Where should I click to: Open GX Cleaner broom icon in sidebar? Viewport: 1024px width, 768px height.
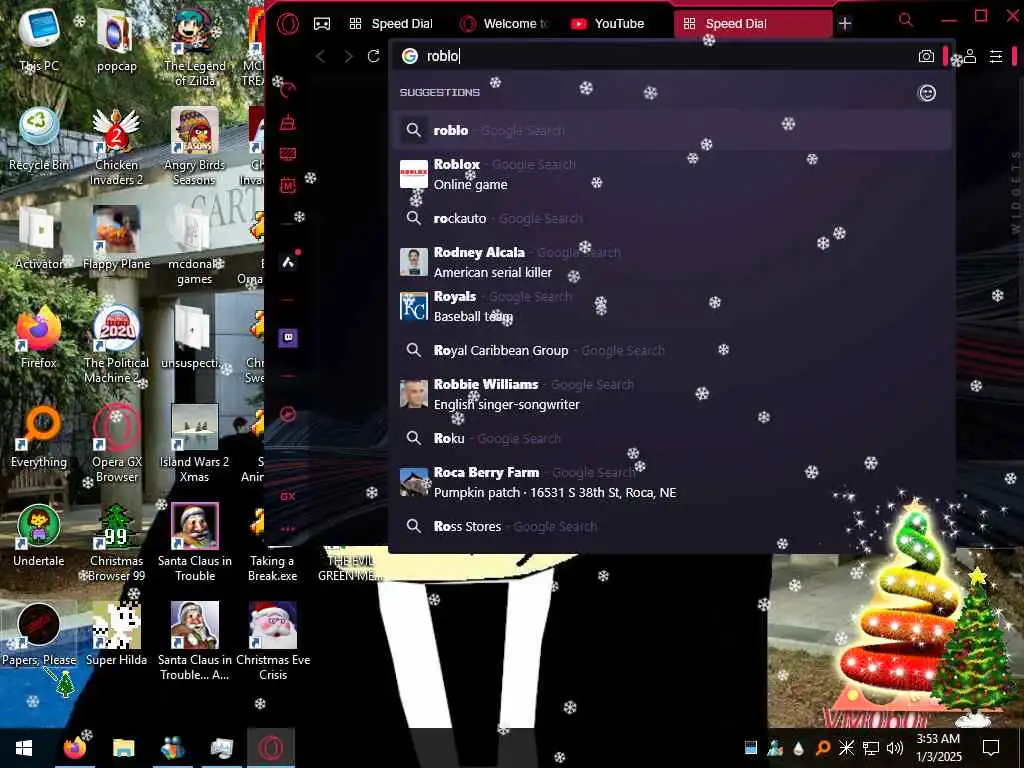coord(288,122)
